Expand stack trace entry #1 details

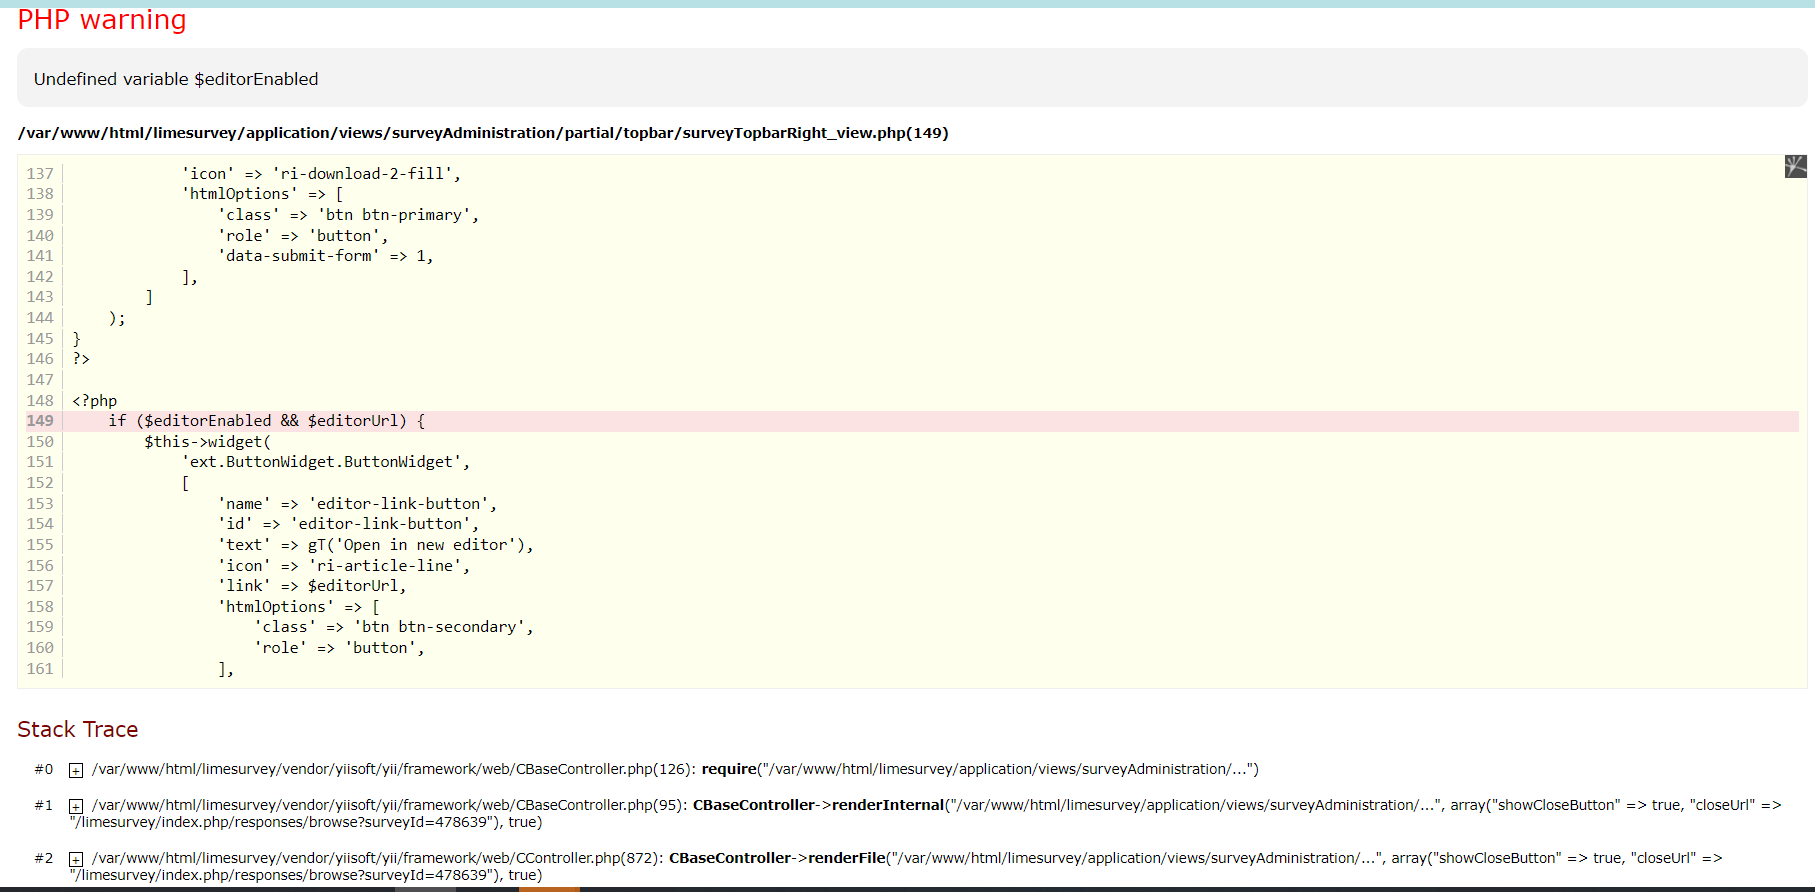(x=75, y=806)
